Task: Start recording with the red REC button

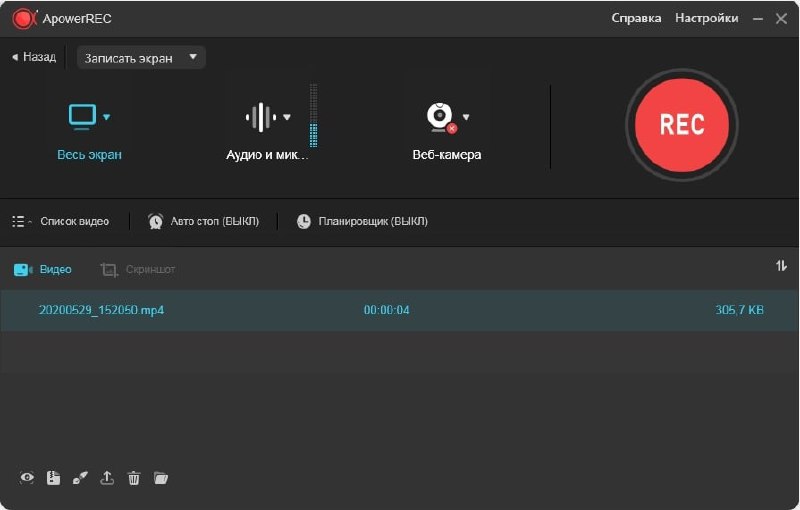Action: [x=682, y=125]
